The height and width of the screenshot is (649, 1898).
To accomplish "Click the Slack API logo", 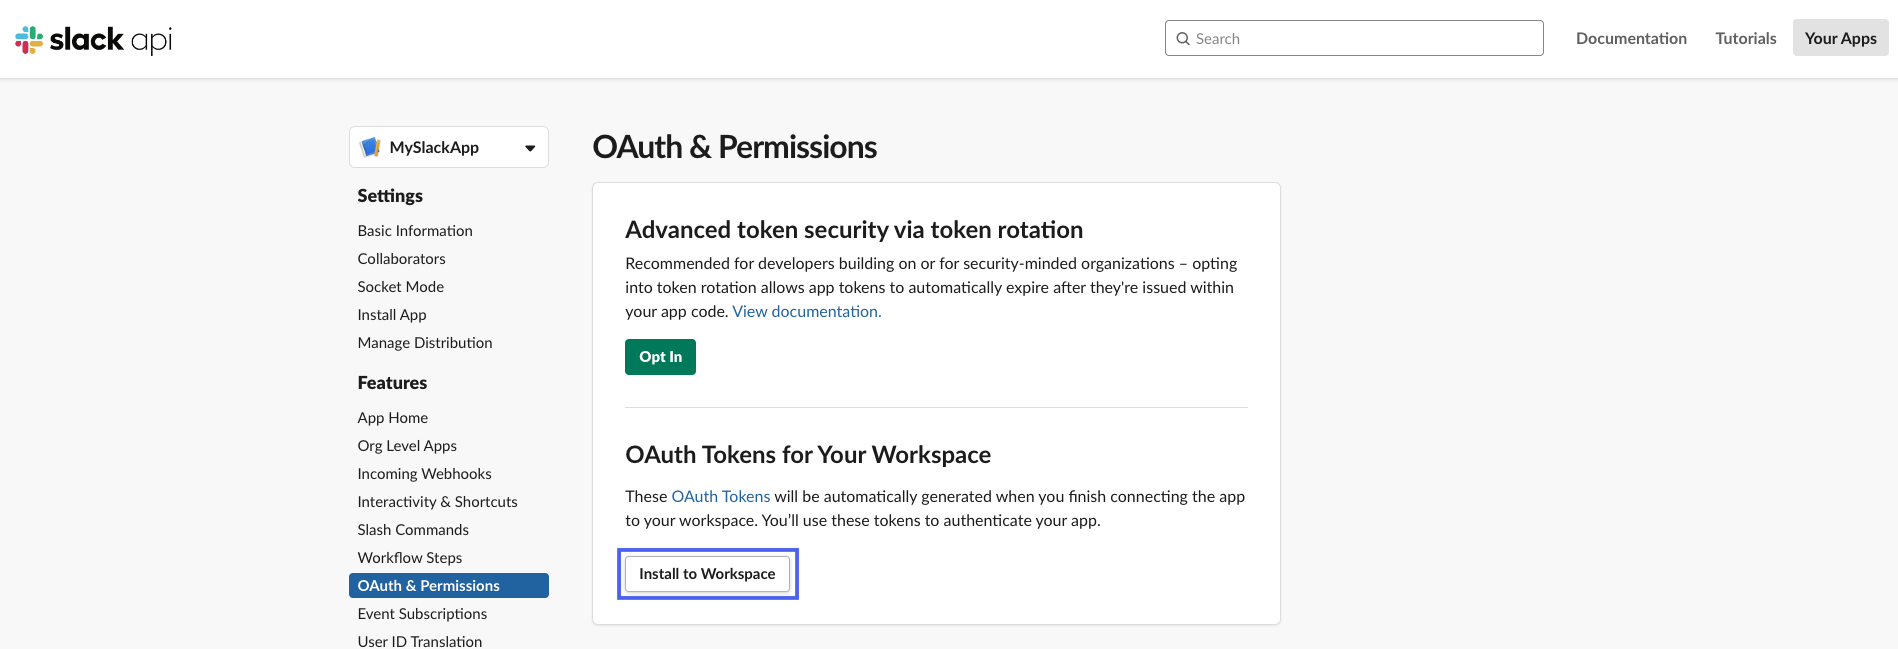I will 93,39.
